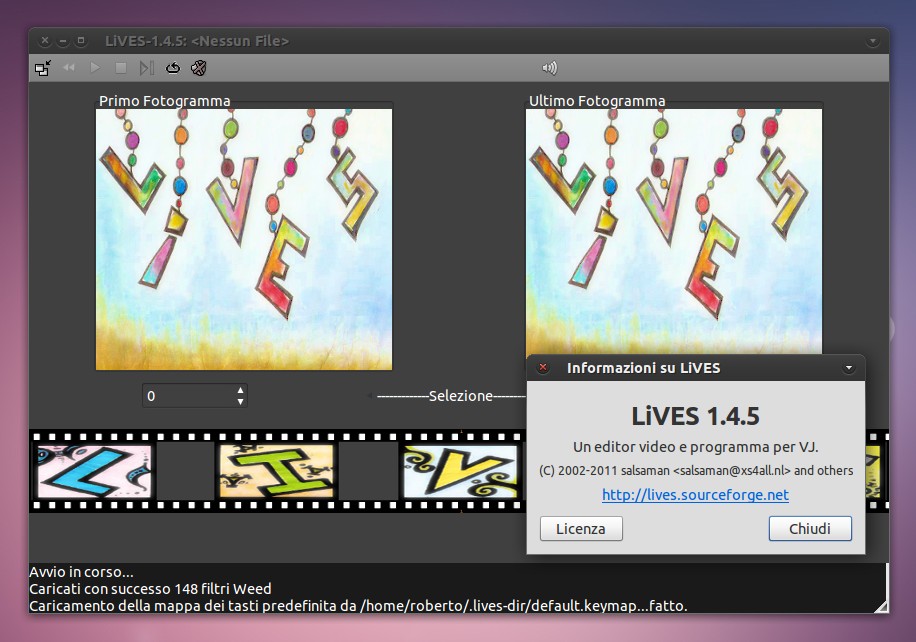Toggle loop continuous playback icon
The width and height of the screenshot is (916, 642).
pos(173,68)
